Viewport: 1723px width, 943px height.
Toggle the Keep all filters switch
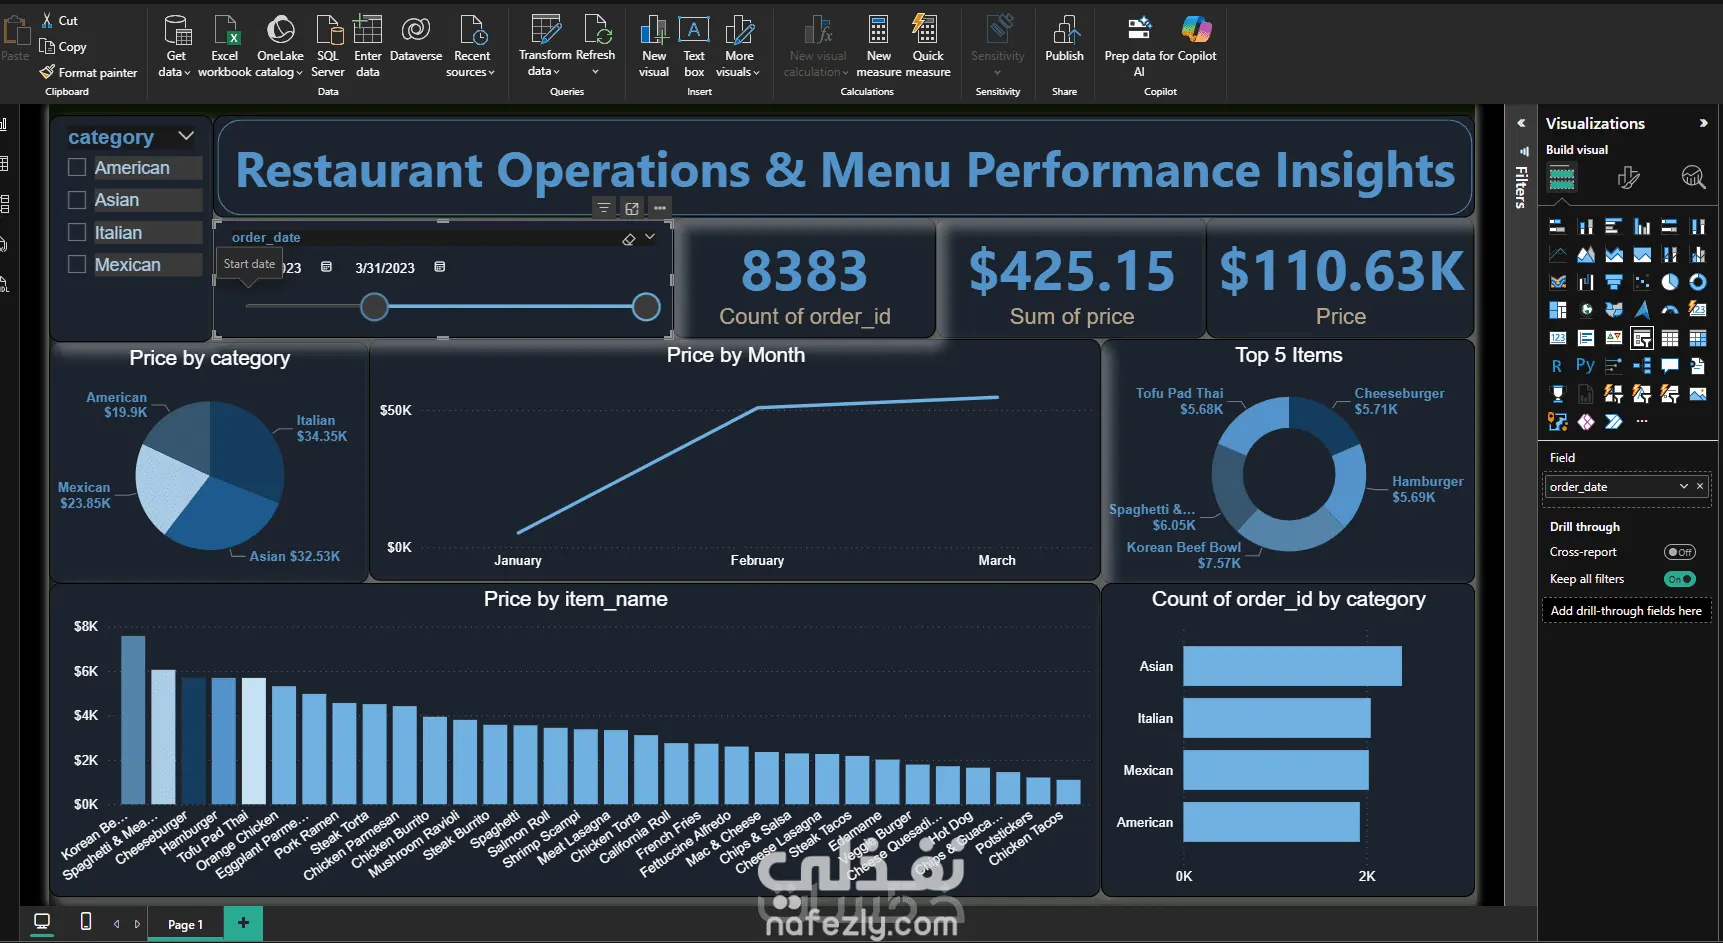pos(1679,579)
